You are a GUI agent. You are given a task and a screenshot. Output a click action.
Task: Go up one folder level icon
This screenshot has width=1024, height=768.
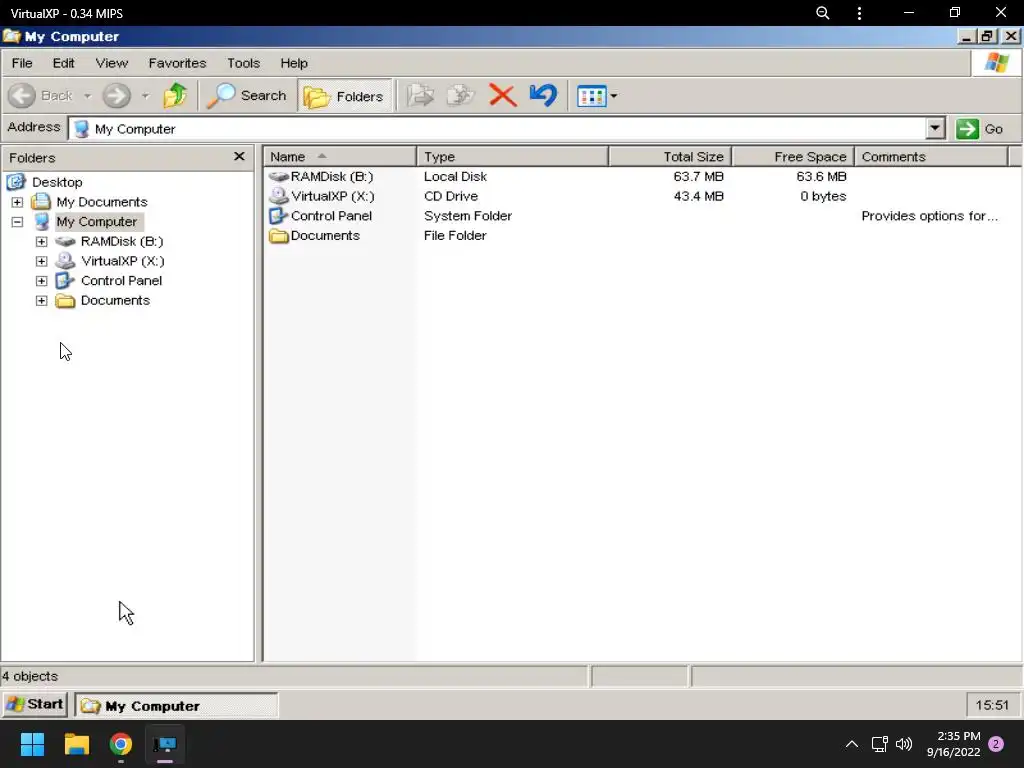pyautogui.click(x=175, y=96)
